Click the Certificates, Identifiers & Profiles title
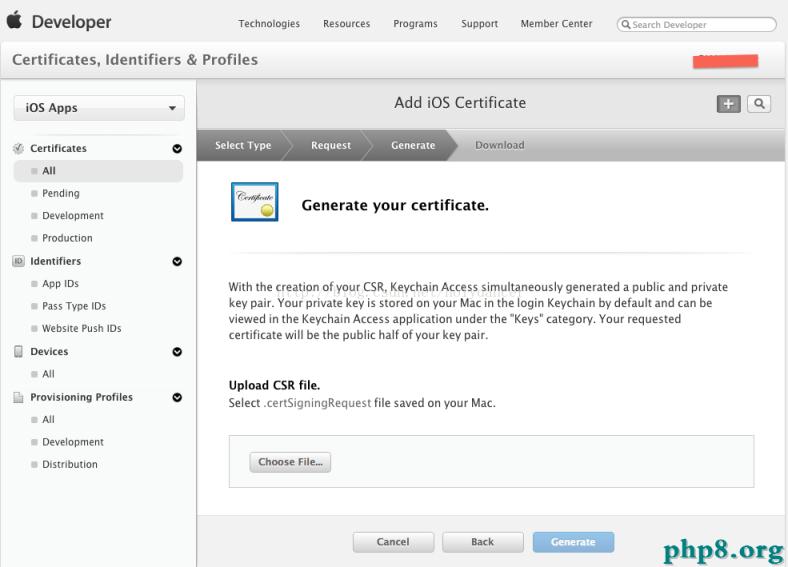The height and width of the screenshot is (567, 788). 135,60
